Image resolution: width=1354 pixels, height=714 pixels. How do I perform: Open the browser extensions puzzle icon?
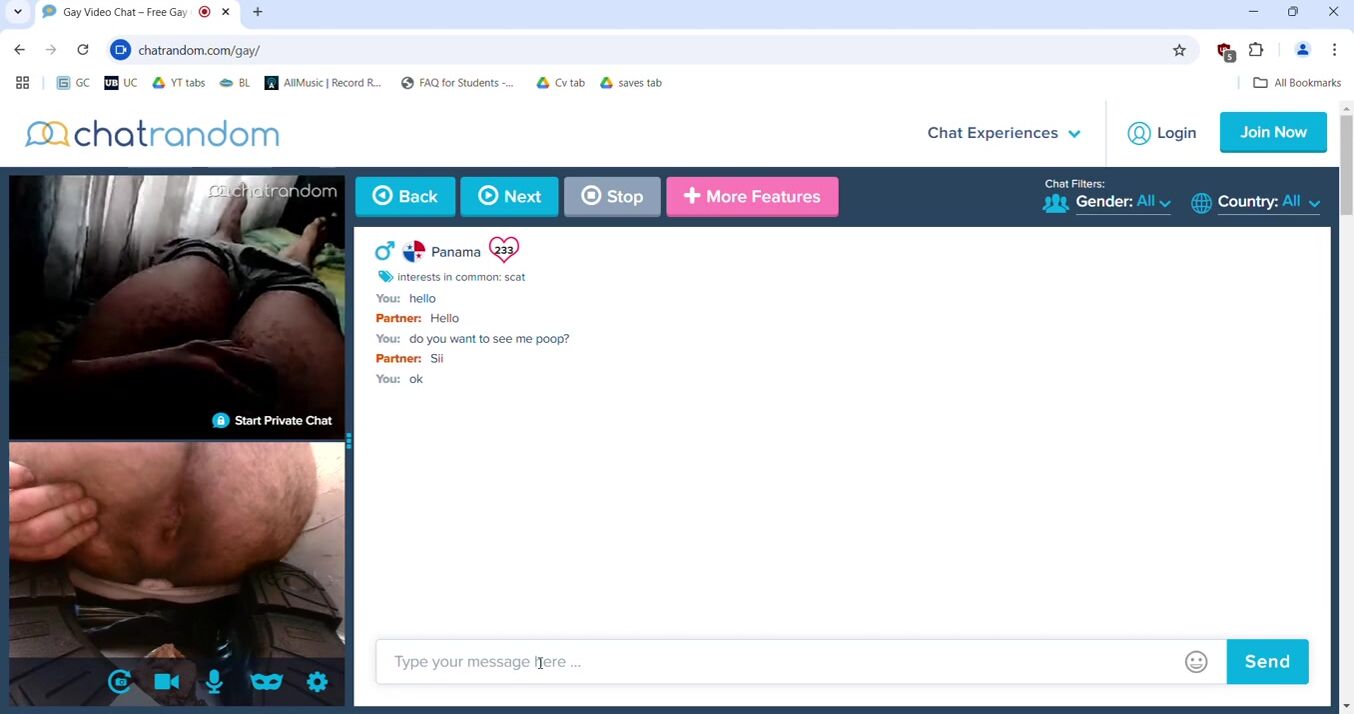[x=1257, y=50]
